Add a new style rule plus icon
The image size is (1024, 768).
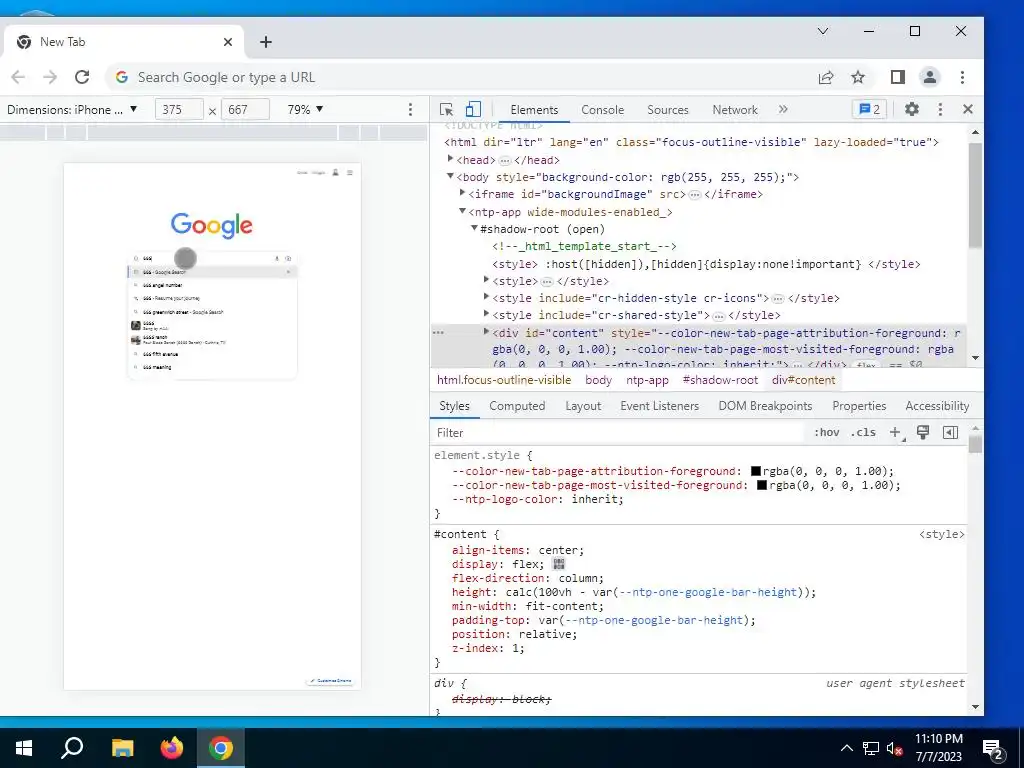click(895, 432)
